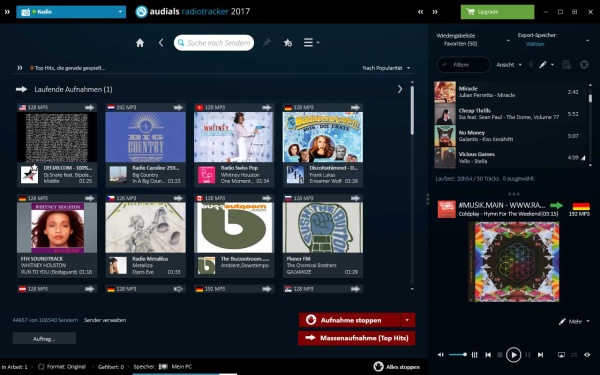Open the Radio view selector dropdown

coord(71,12)
